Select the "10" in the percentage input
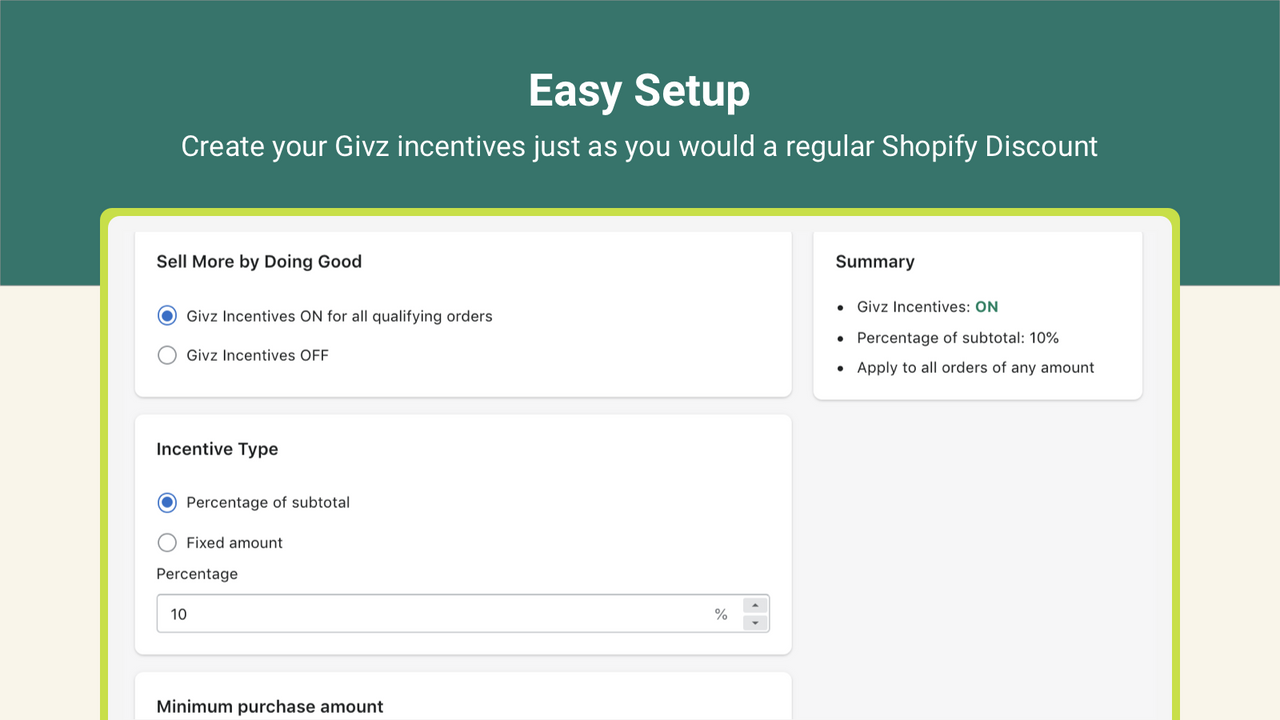The height and width of the screenshot is (720, 1280). [x=179, y=613]
